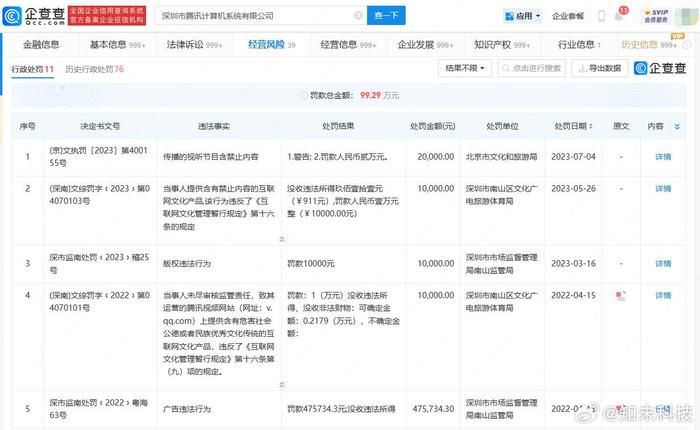Switch to the 法律诉讼 tab
700x430 pixels.
188,45
